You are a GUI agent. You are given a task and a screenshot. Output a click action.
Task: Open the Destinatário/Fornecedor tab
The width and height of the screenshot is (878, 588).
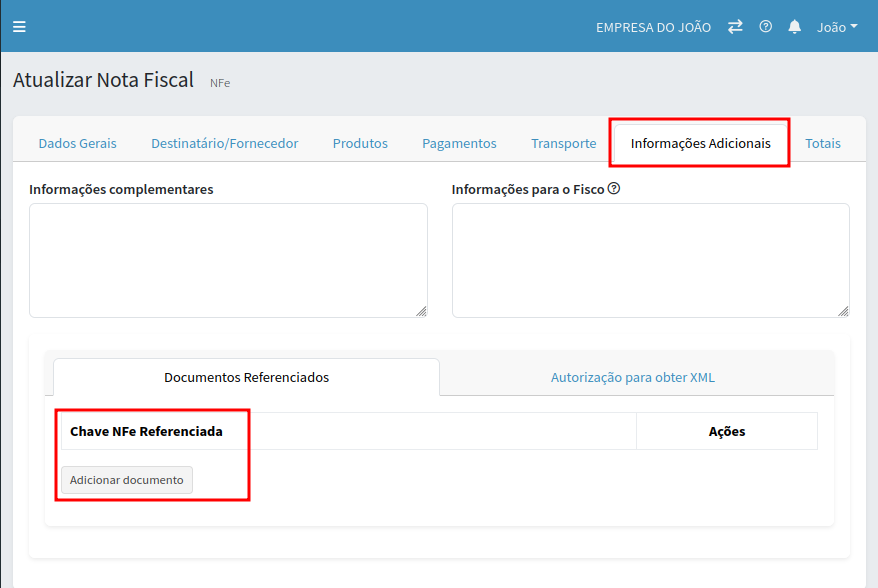click(224, 143)
